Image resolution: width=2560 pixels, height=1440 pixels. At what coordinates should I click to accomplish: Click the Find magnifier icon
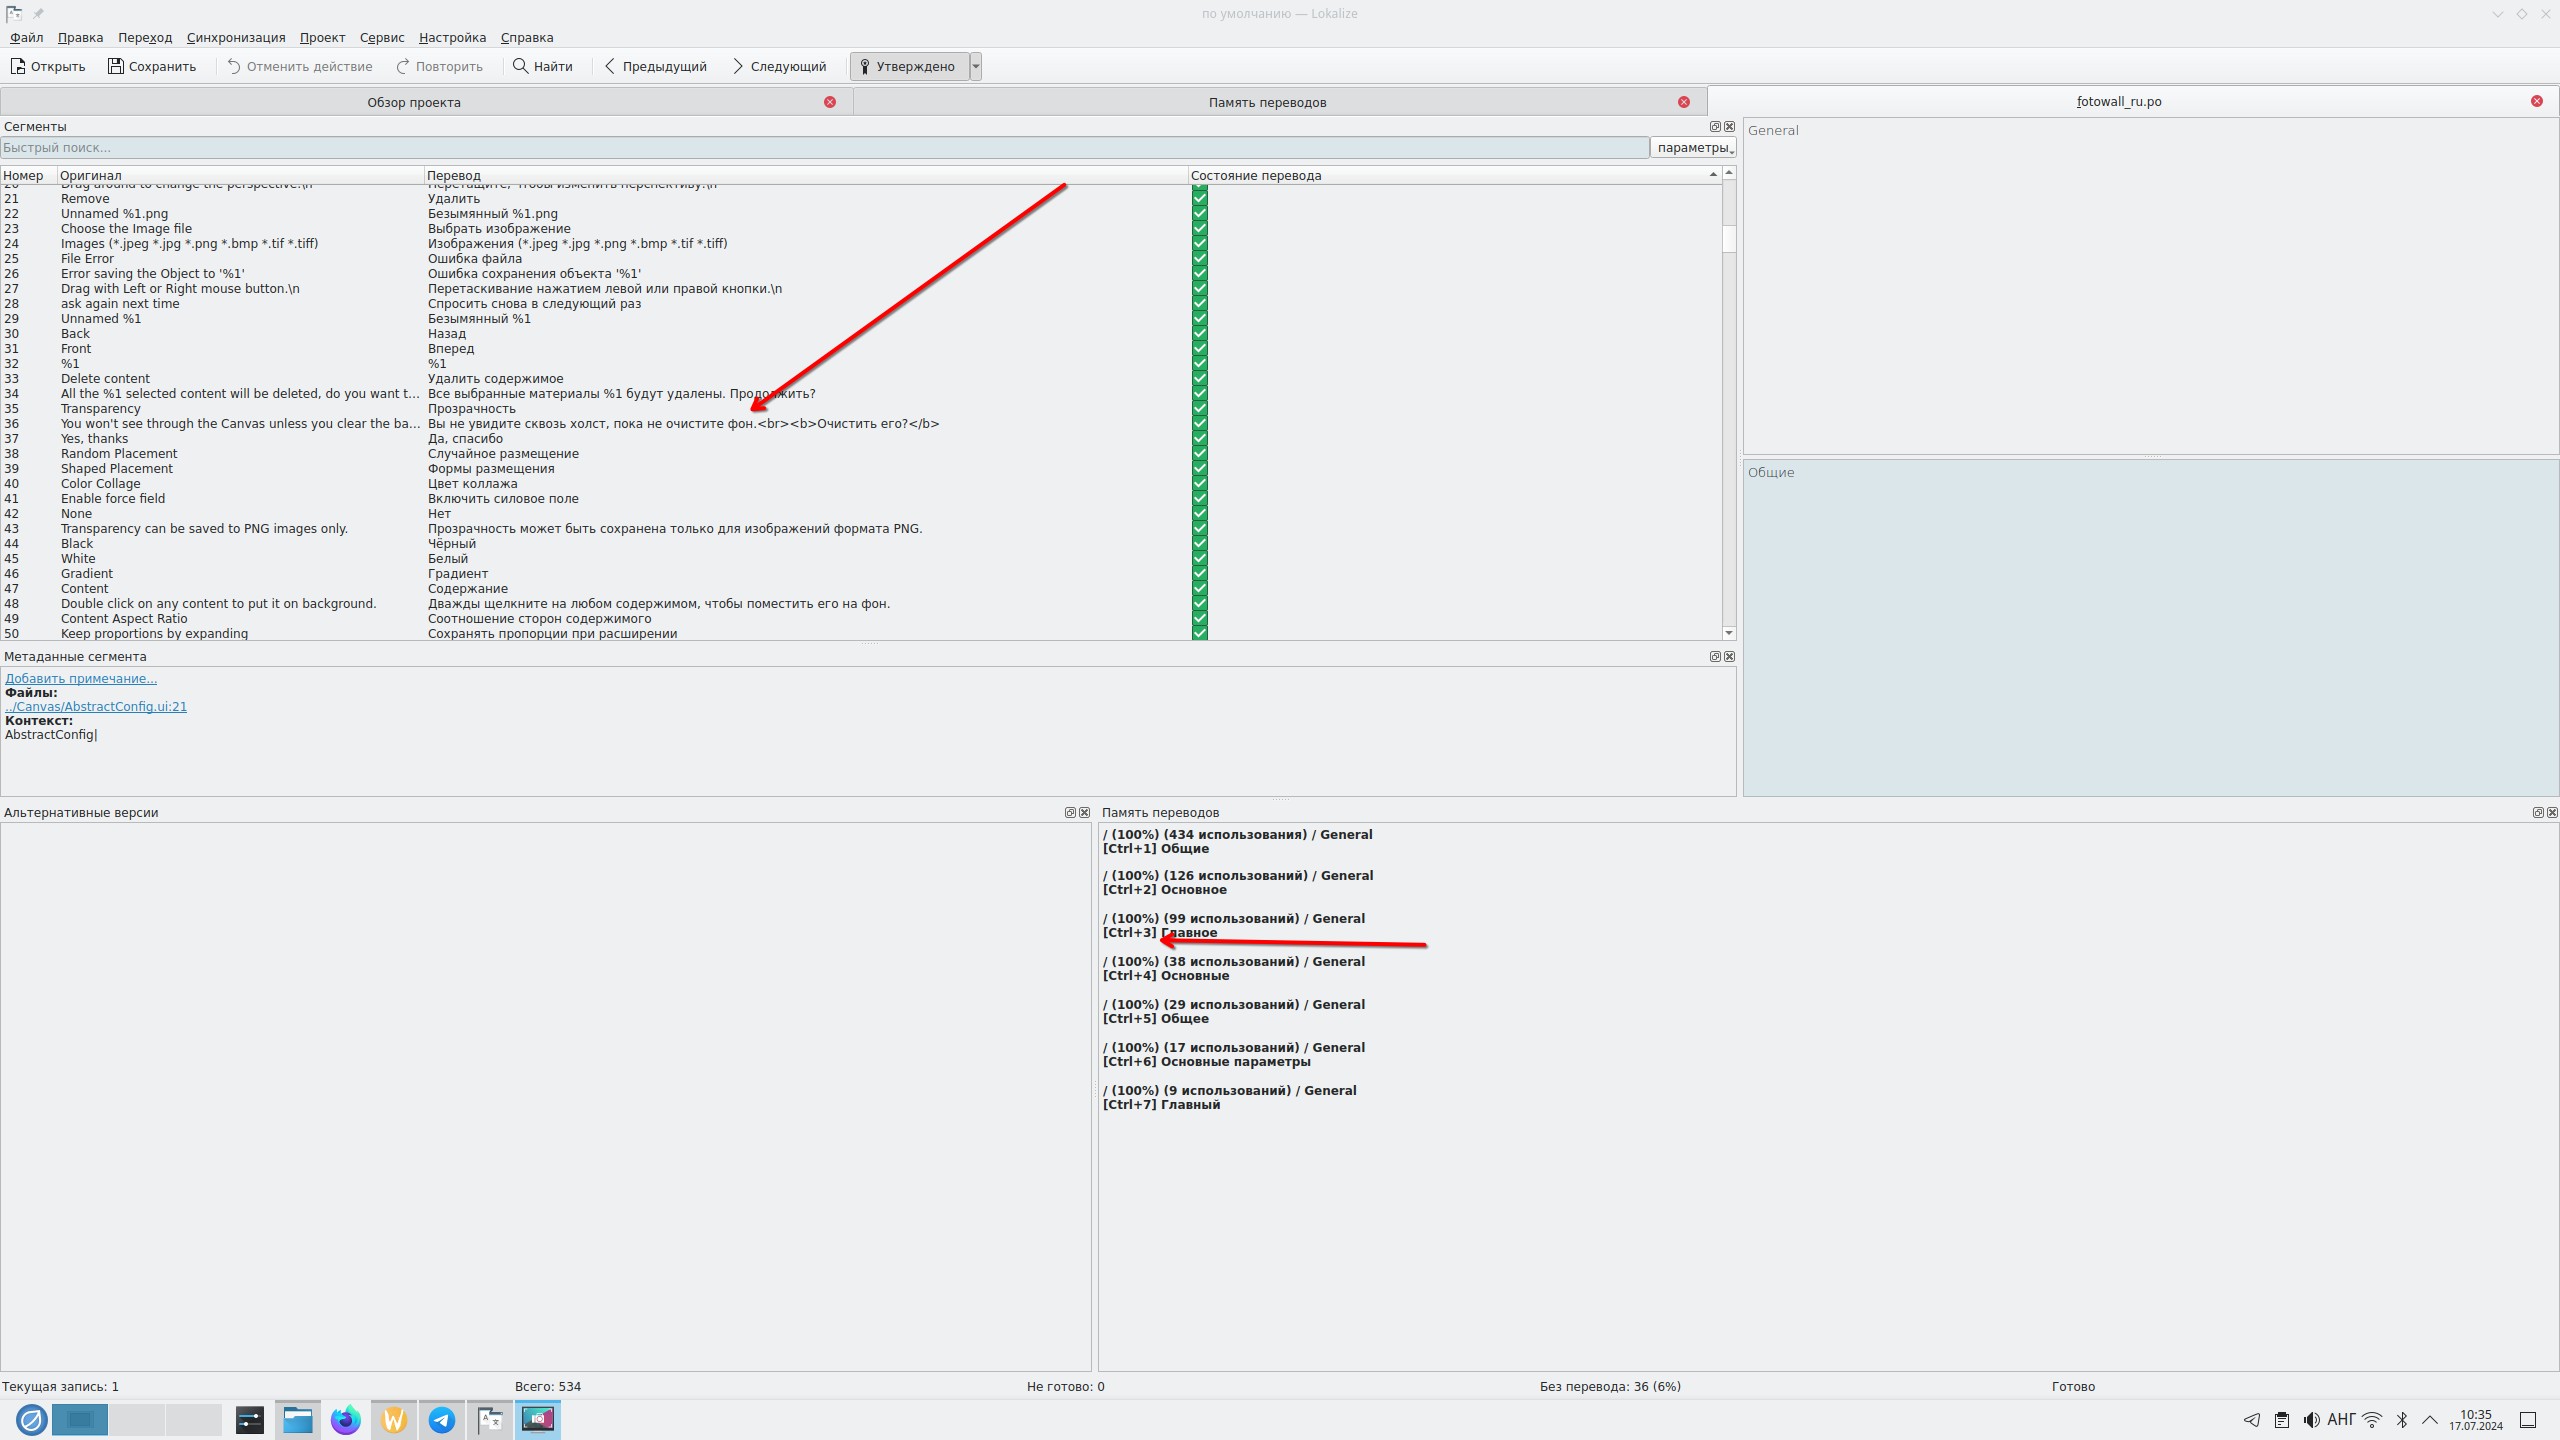[520, 66]
